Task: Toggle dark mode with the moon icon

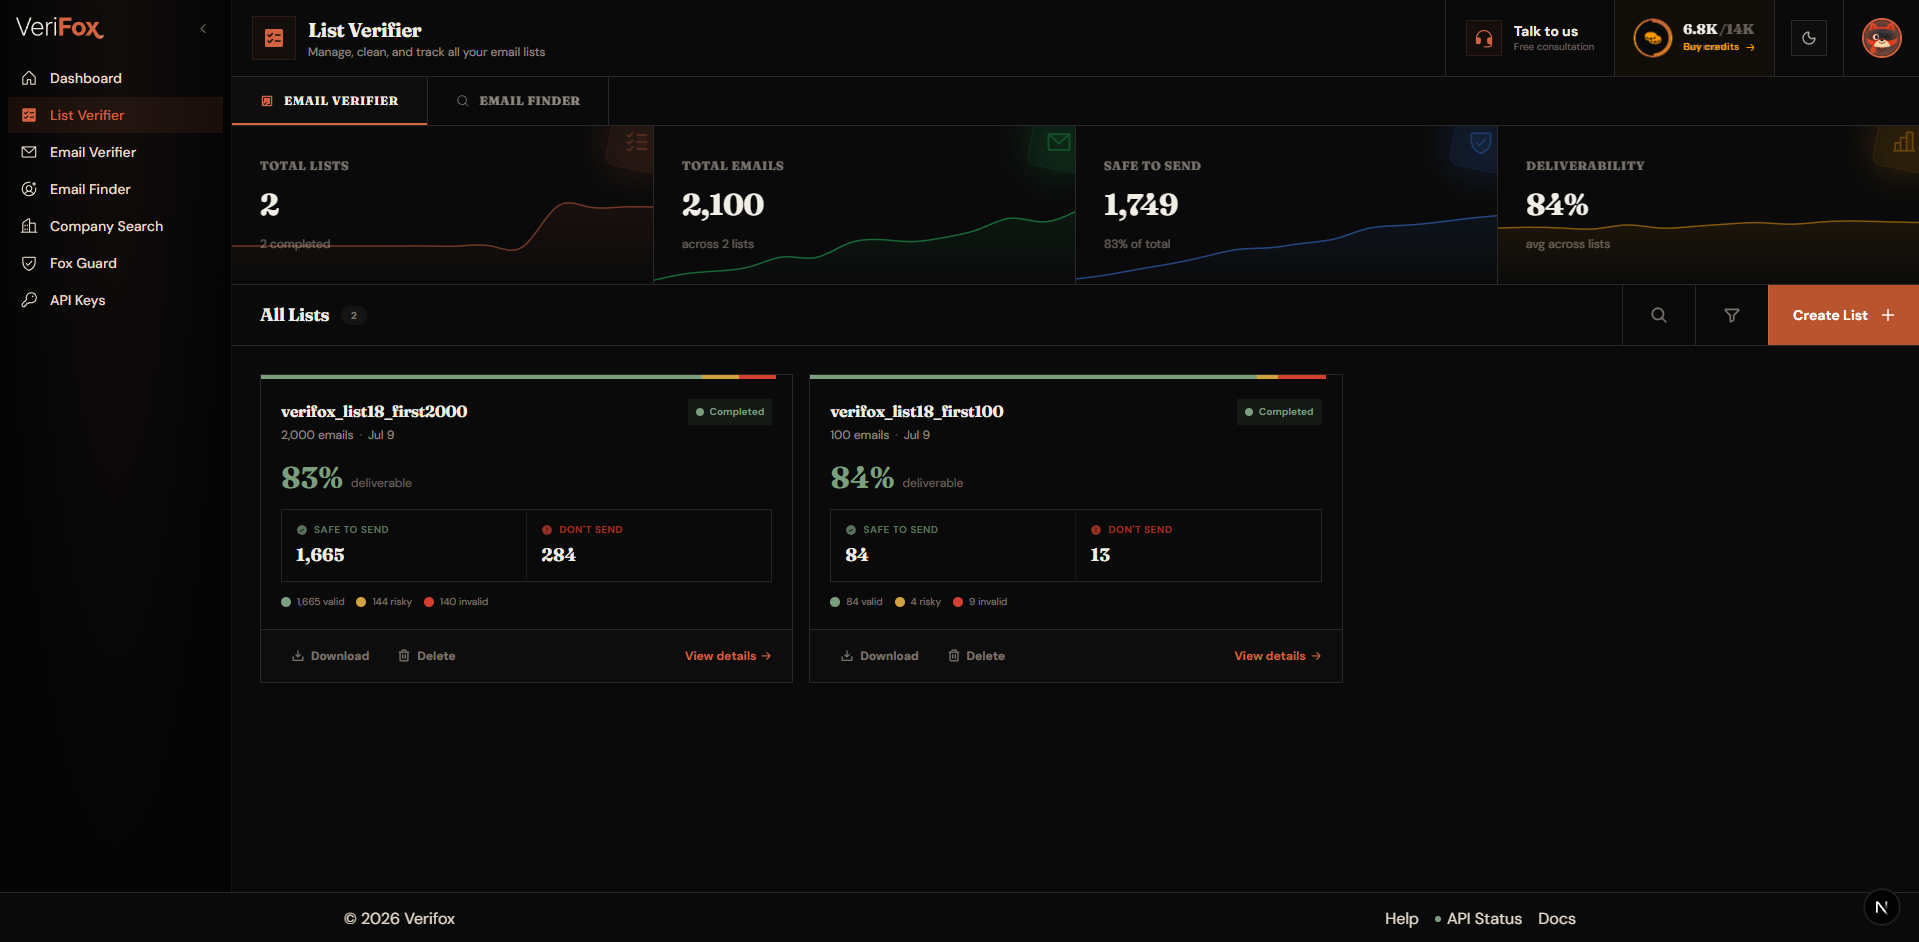Action: coord(1809,38)
